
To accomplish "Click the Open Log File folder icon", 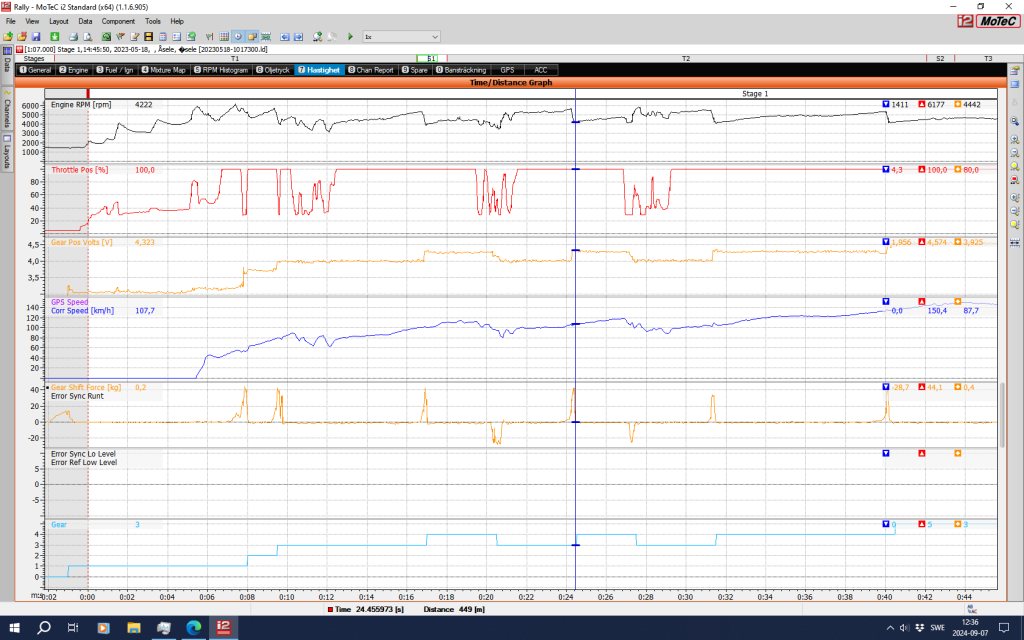I will point(8,37).
